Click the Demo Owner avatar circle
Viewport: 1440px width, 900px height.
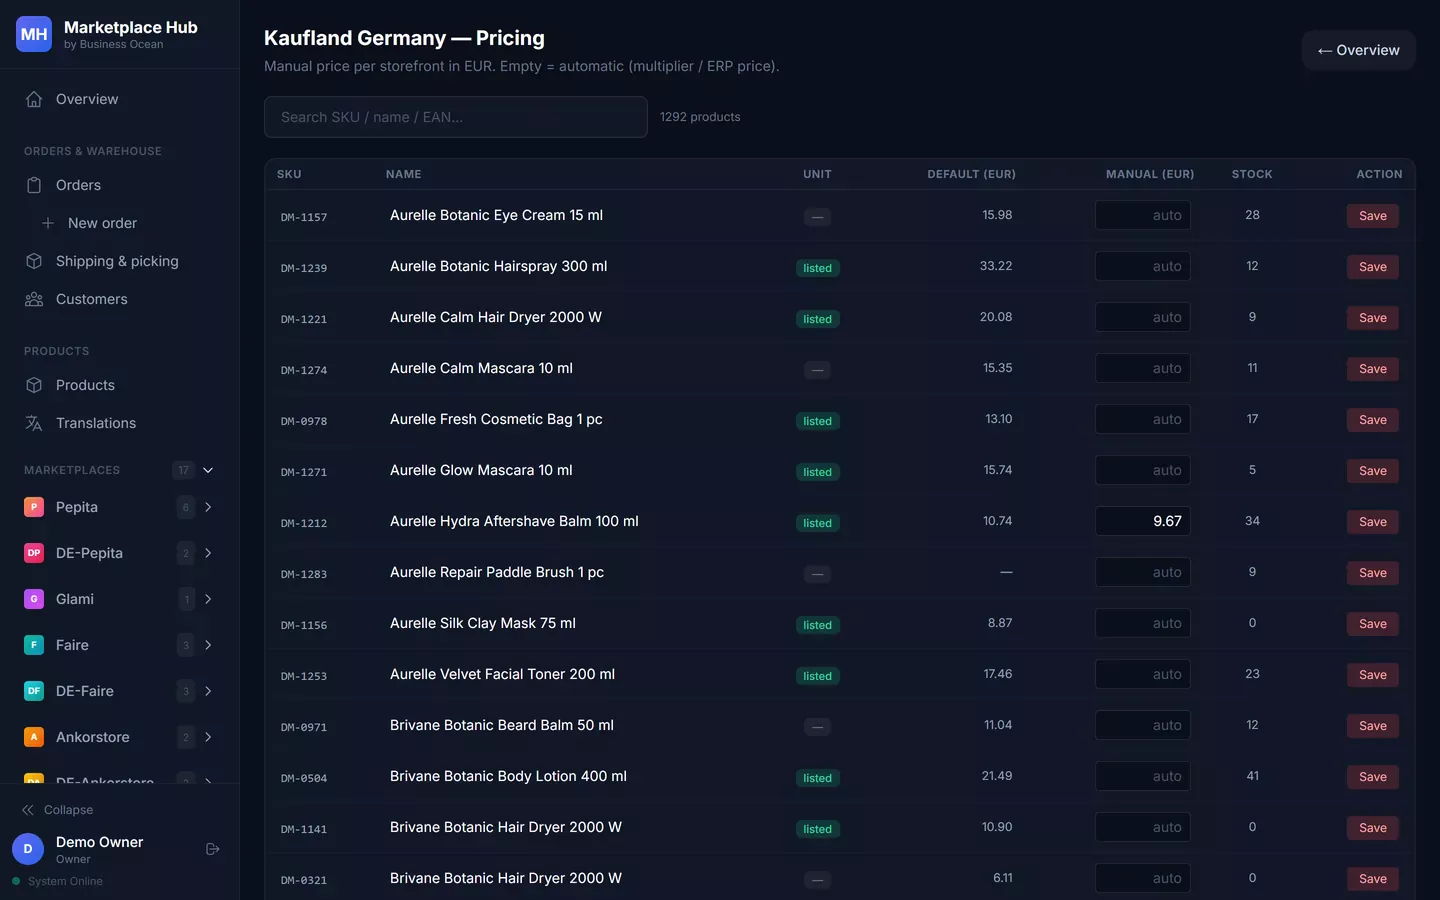pos(28,849)
